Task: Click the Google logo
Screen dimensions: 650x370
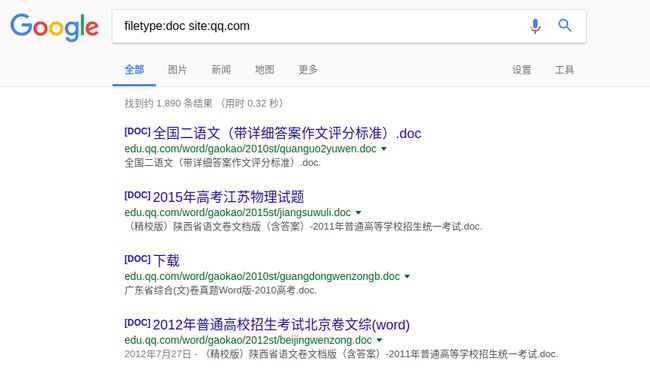Action: tap(54, 27)
